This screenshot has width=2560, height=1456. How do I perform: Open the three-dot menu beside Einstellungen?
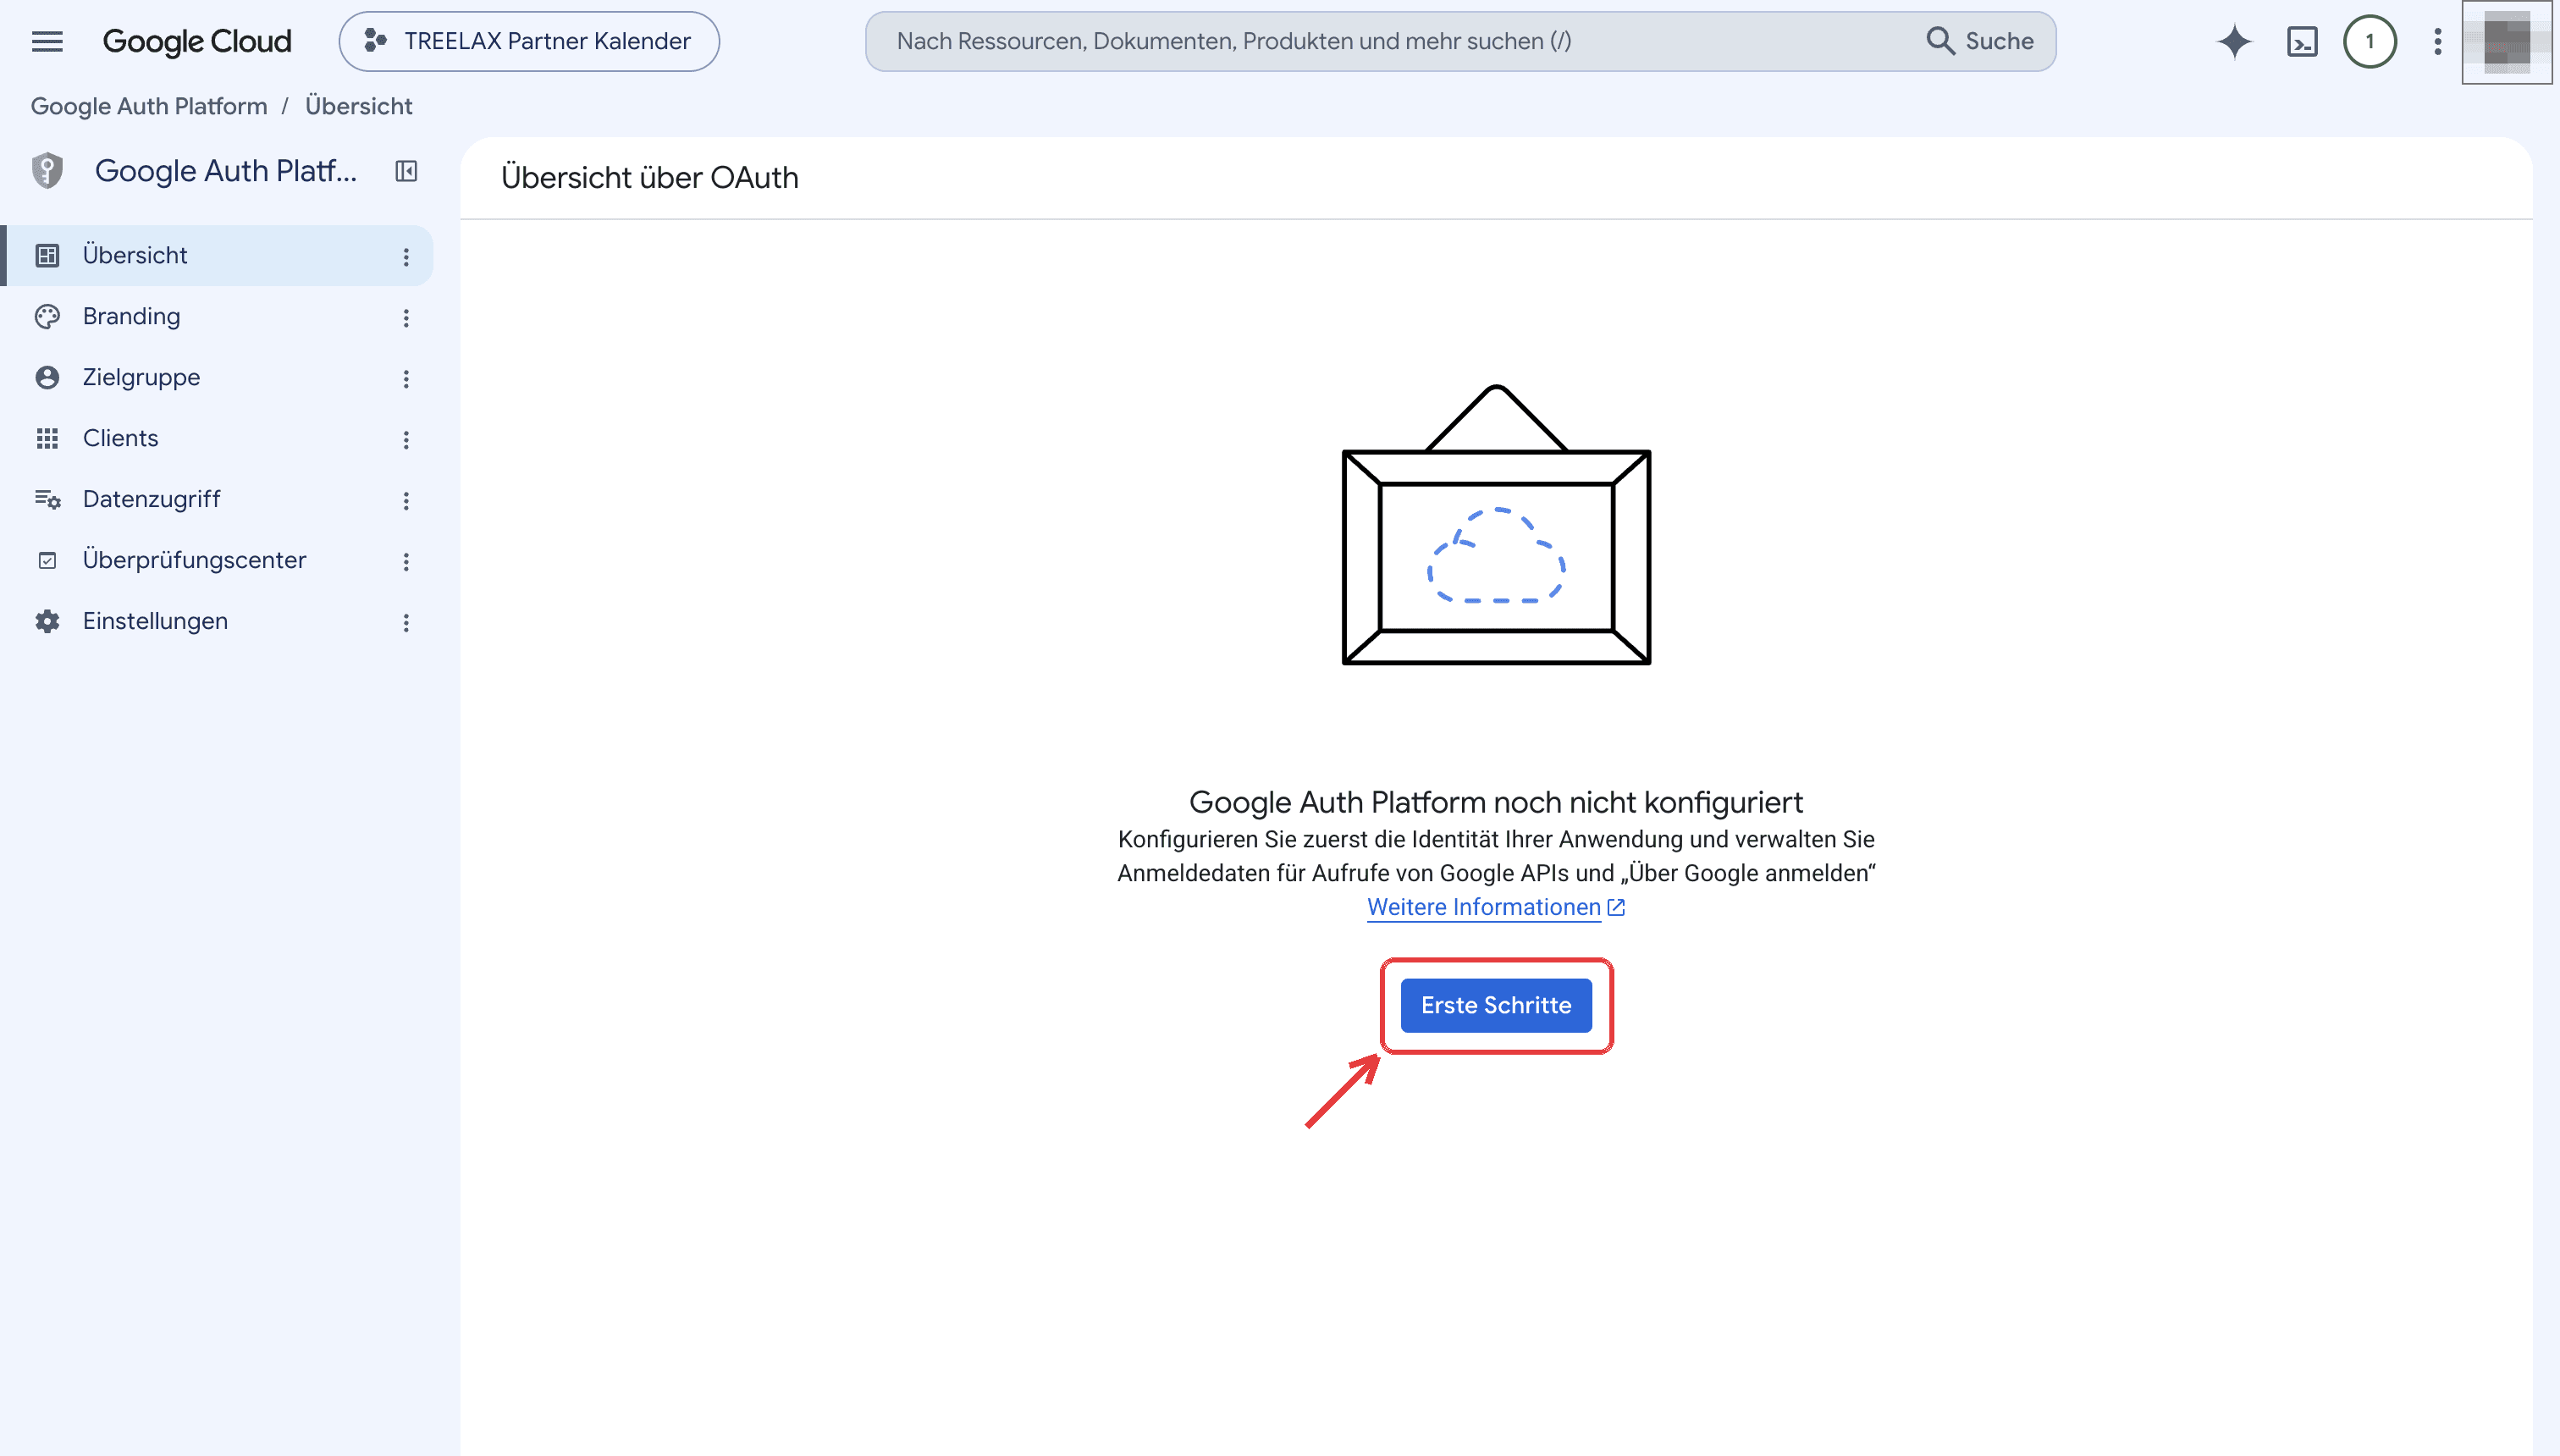[406, 623]
